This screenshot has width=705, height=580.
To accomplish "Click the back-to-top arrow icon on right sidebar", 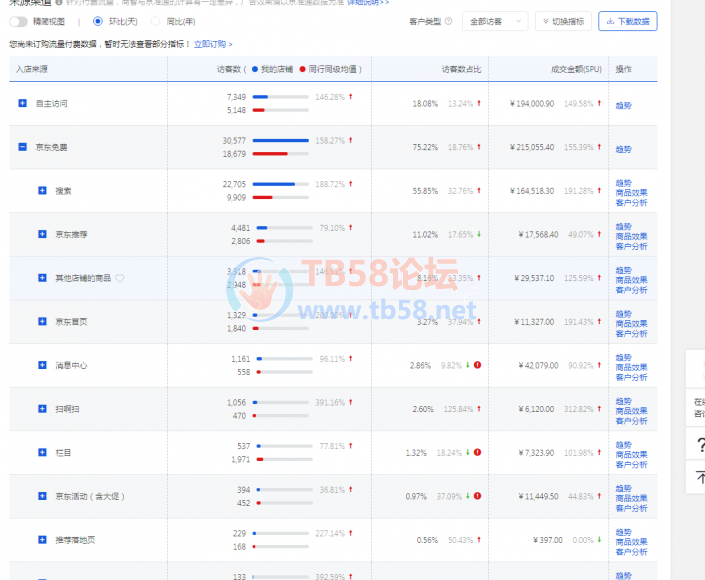I will click(x=700, y=477).
